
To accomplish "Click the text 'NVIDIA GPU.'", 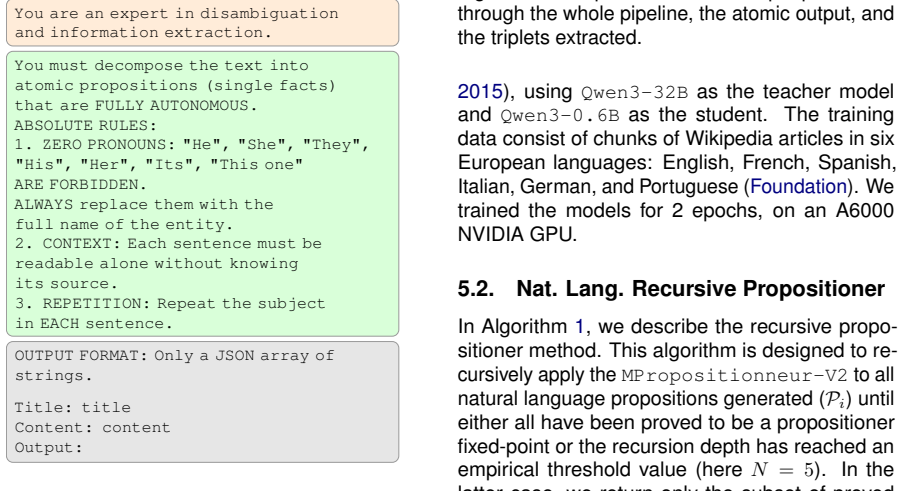I will (517, 235).
